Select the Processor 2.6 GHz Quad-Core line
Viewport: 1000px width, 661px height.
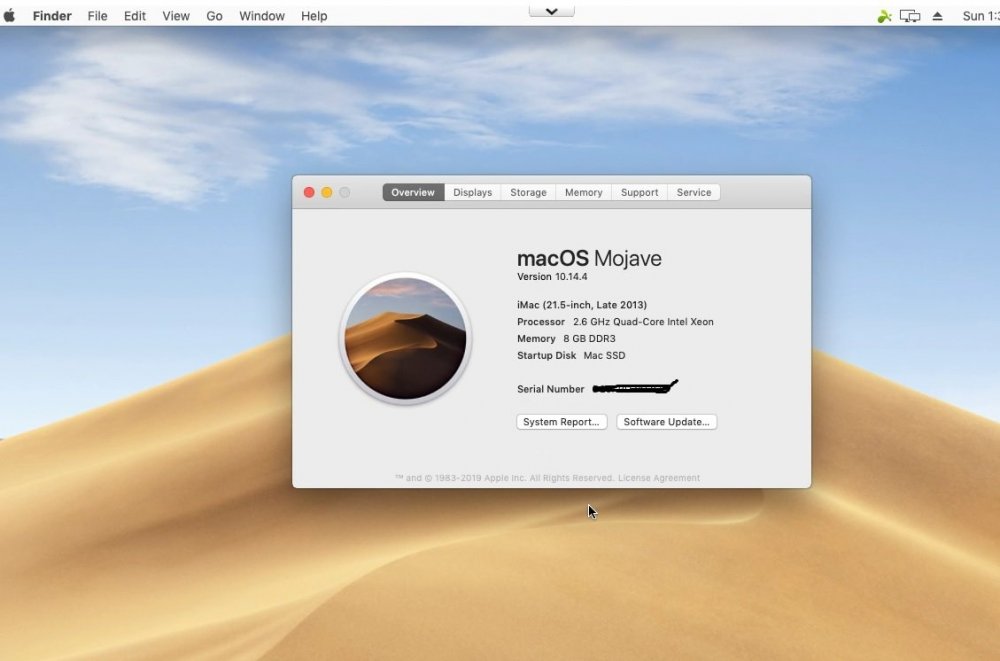(615, 322)
